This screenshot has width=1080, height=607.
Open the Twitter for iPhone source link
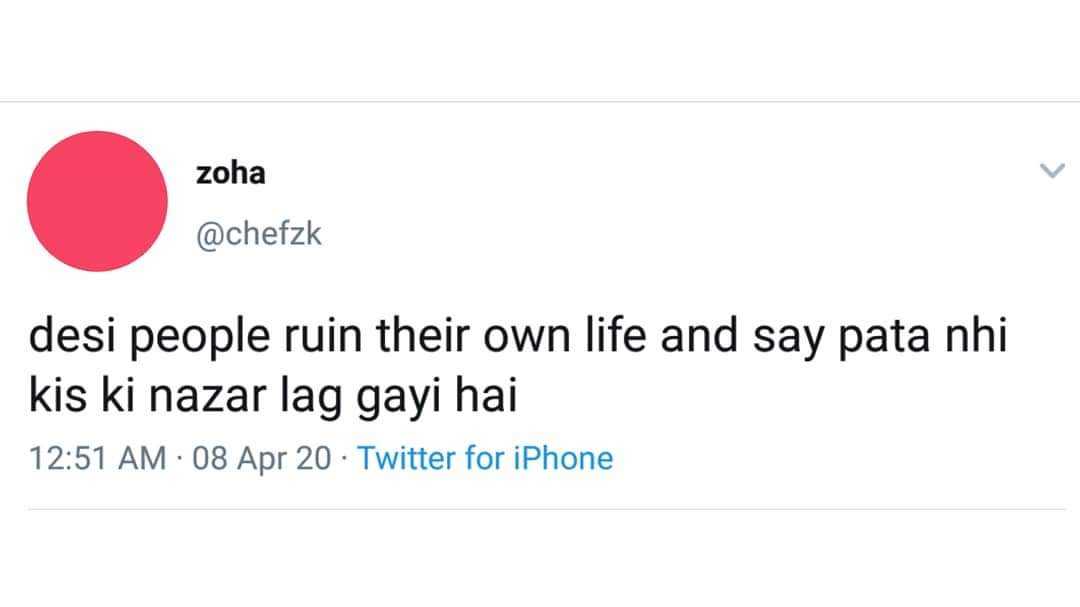[x=485, y=458]
